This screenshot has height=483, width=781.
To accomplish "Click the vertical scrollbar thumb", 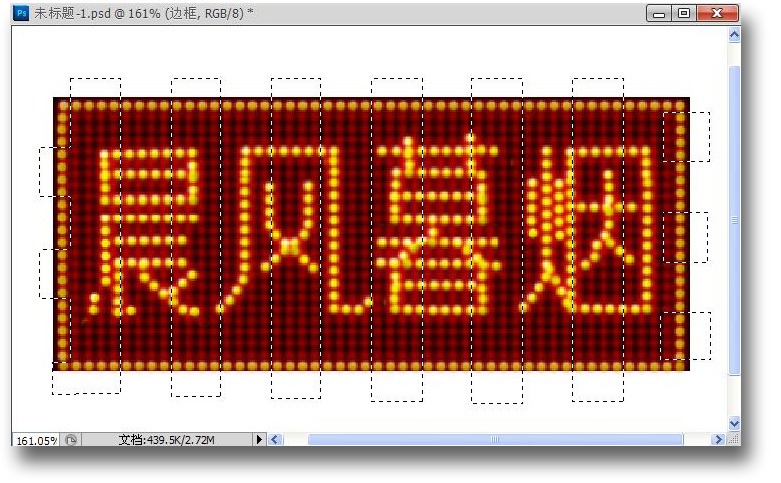I will (734, 220).
